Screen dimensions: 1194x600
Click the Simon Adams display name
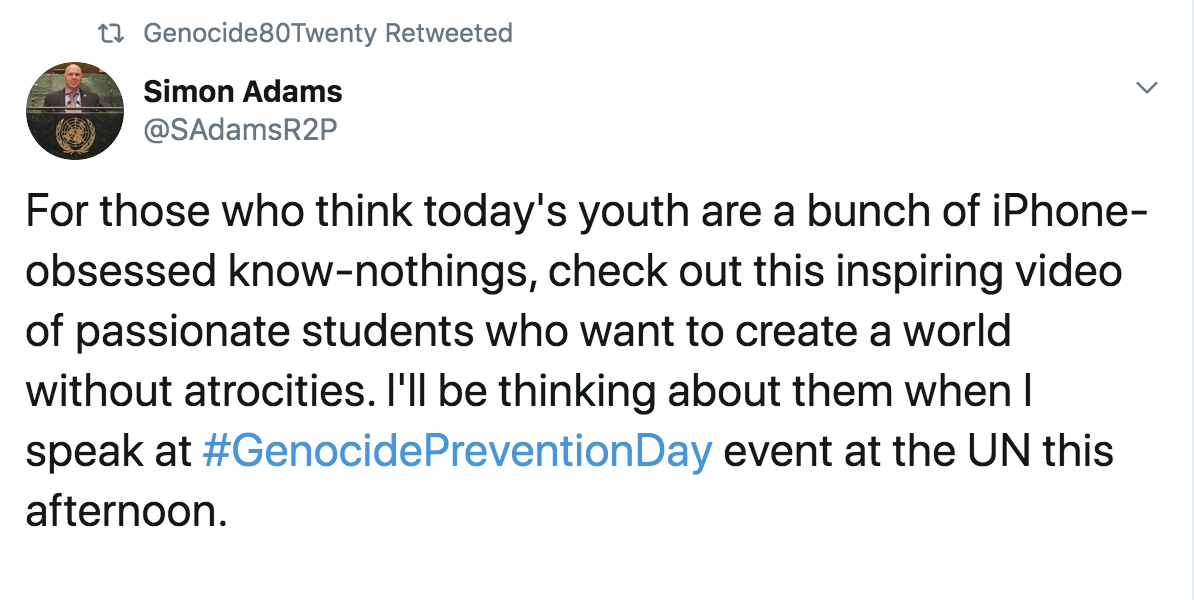click(243, 91)
